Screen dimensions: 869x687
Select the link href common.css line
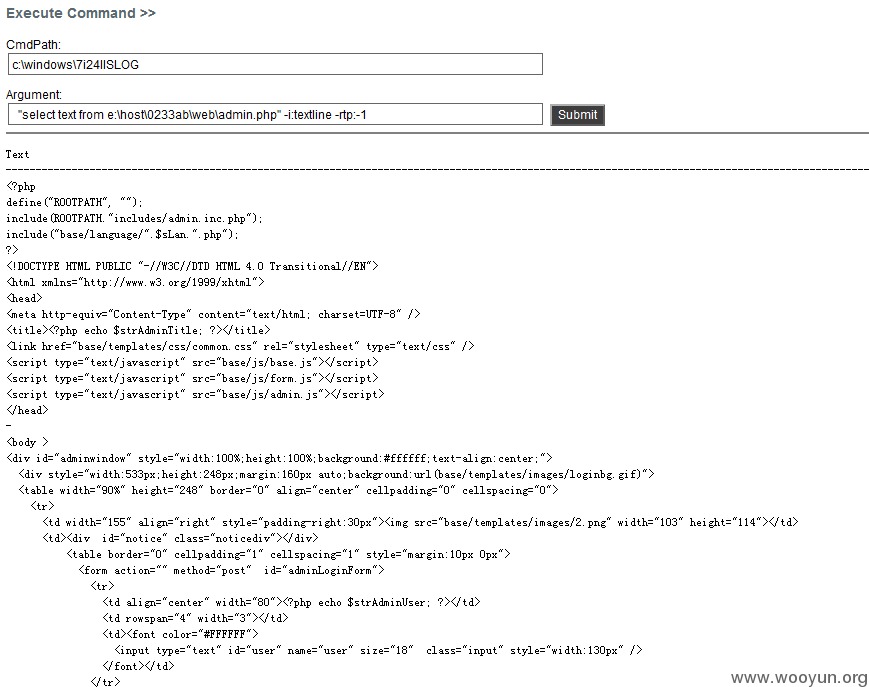coord(241,347)
